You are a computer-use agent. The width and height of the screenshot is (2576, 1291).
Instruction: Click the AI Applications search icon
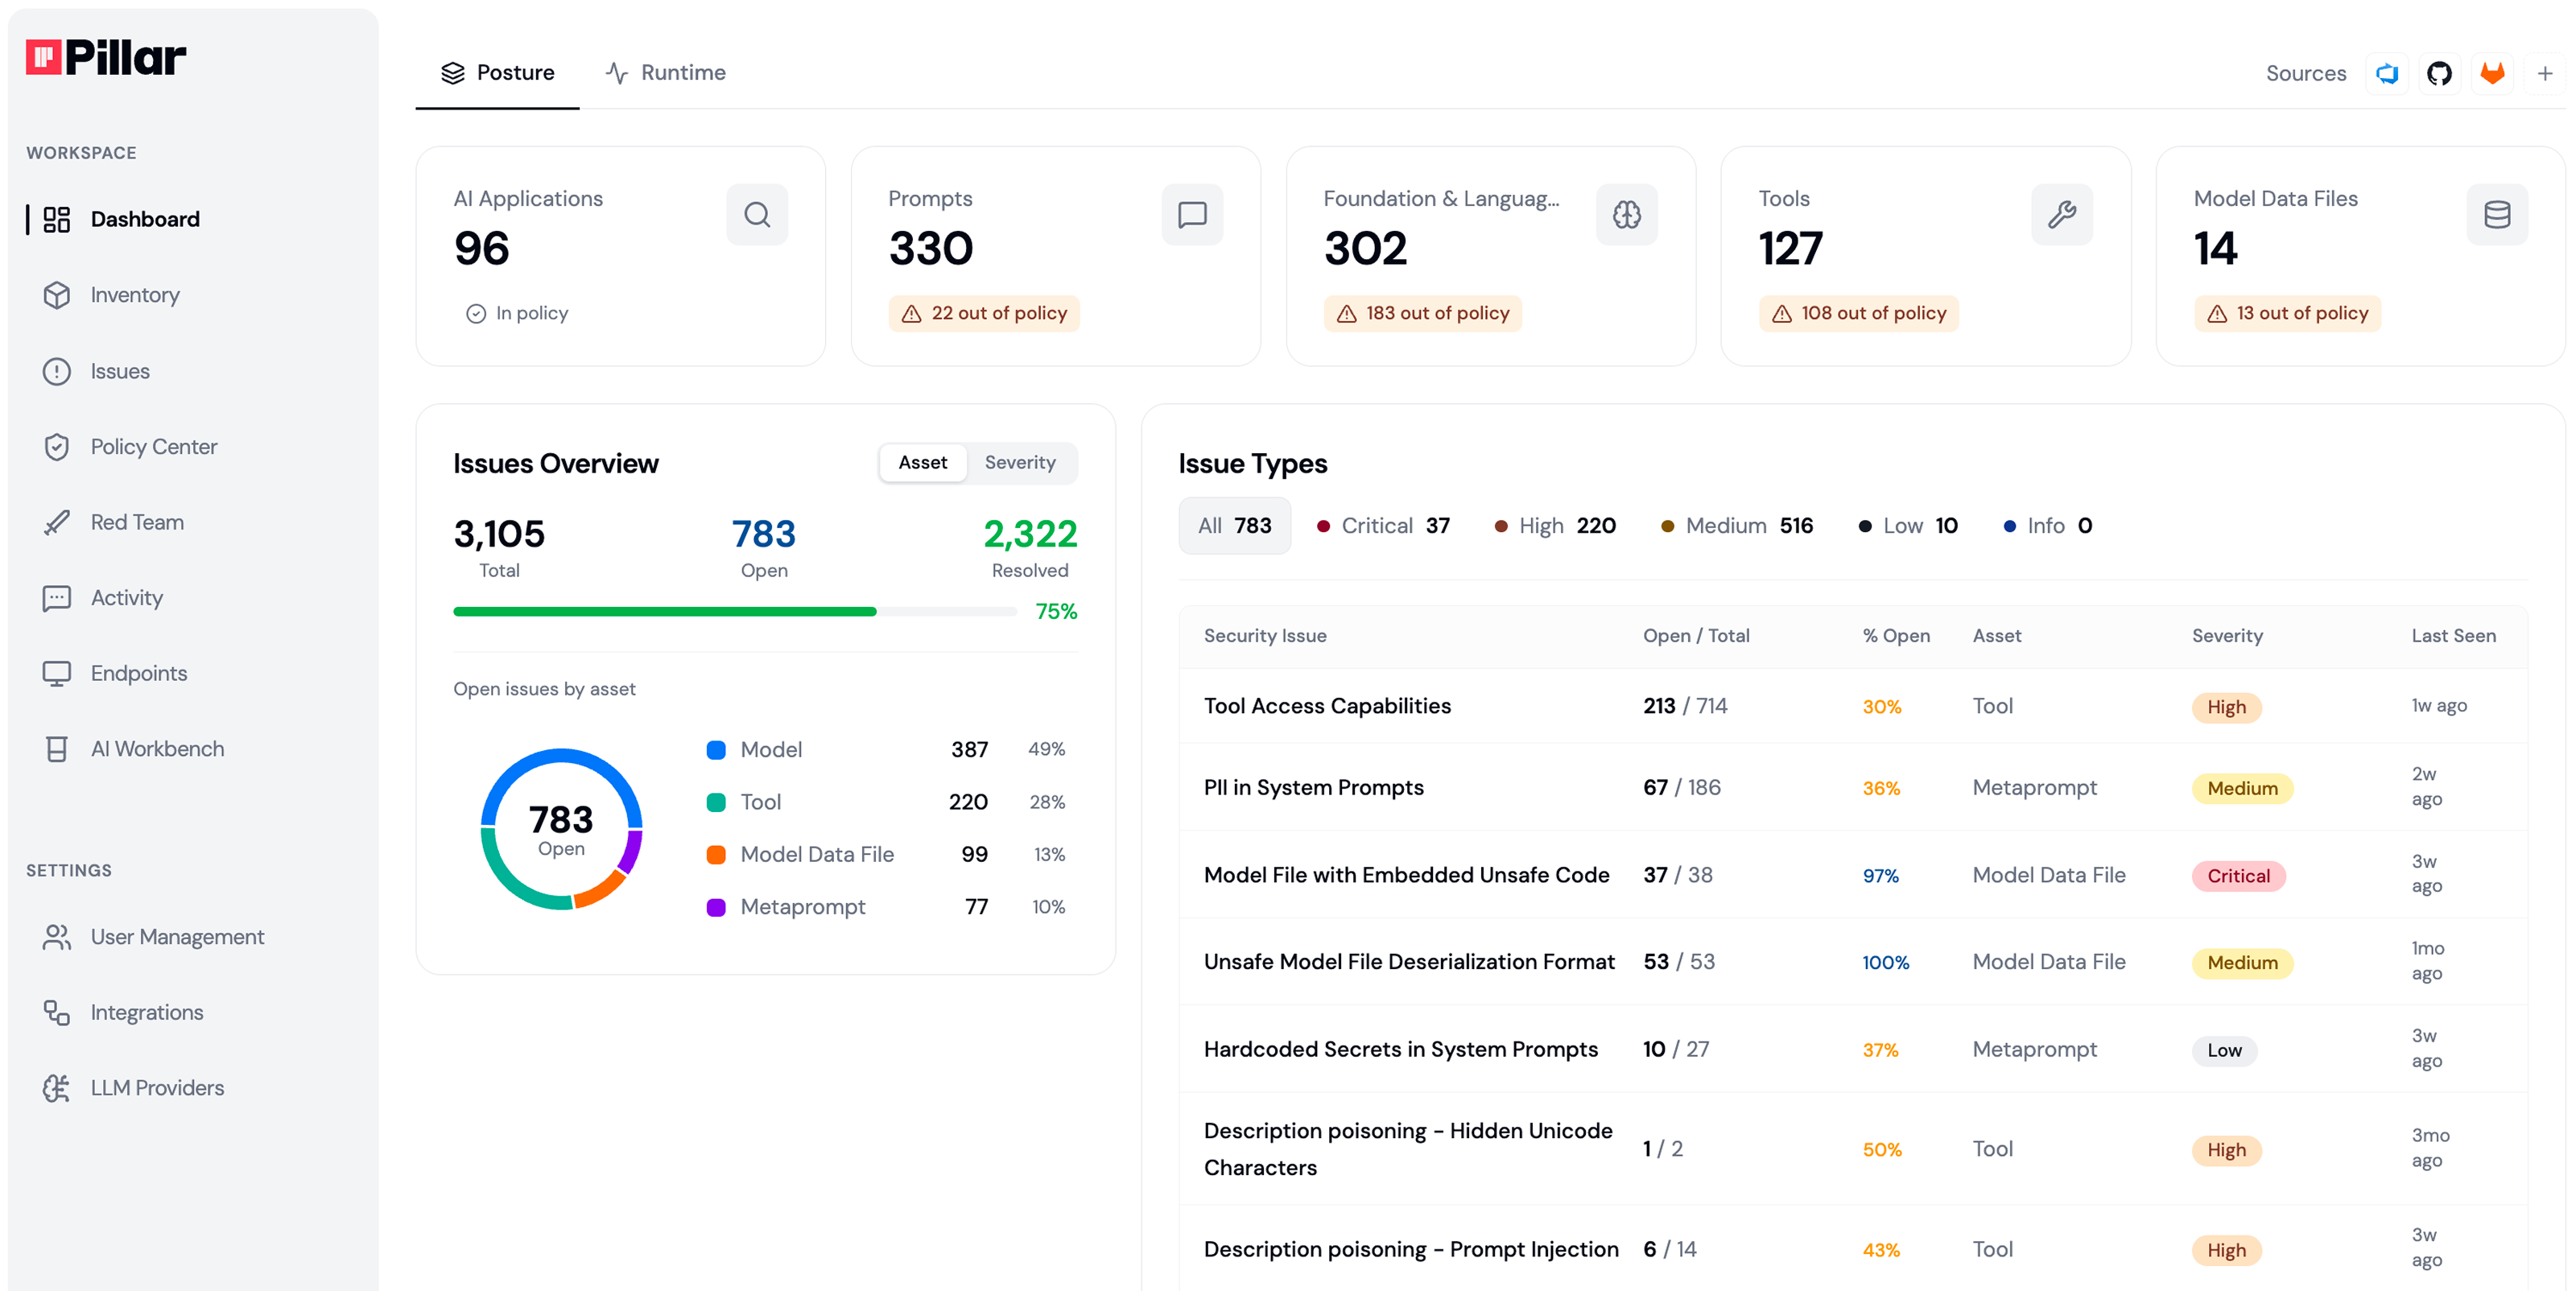[x=757, y=214]
